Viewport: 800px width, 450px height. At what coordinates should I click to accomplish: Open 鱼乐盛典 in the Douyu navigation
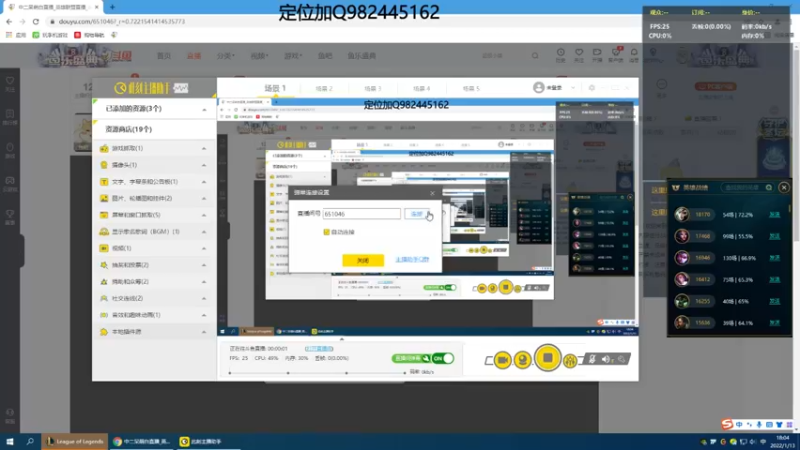tap(362, 56)
